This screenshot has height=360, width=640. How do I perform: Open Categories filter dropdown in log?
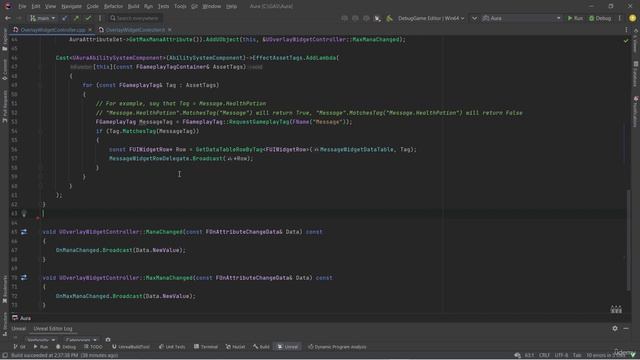point(81,340)
